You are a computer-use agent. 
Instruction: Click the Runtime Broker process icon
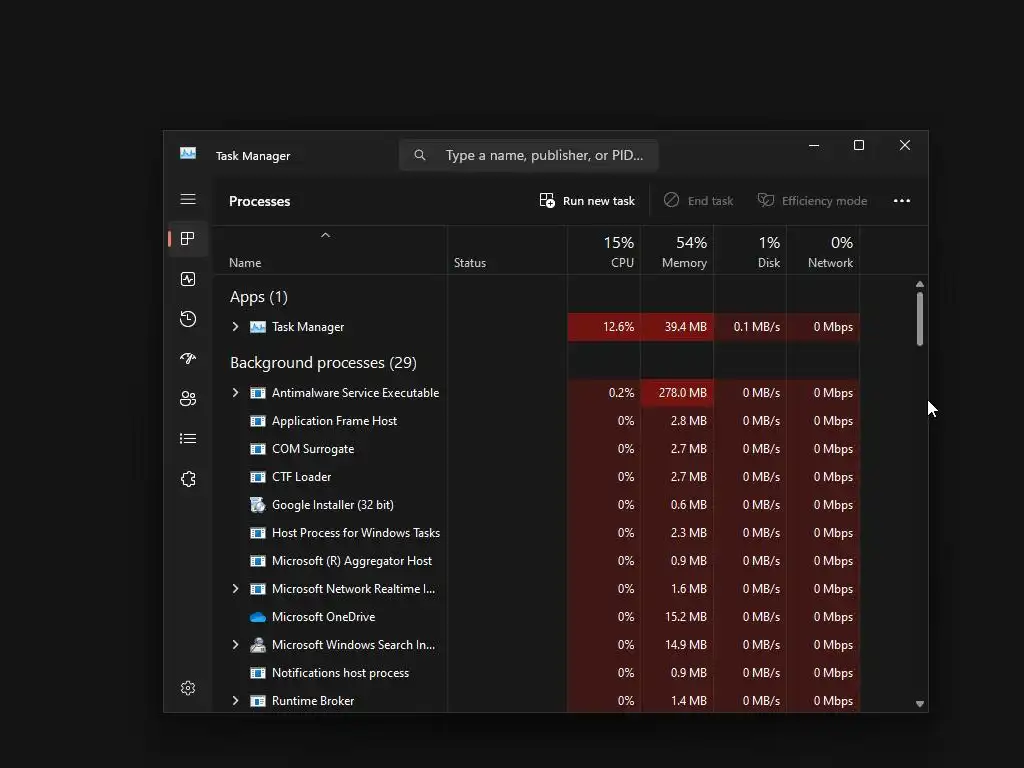click(258, 701)
